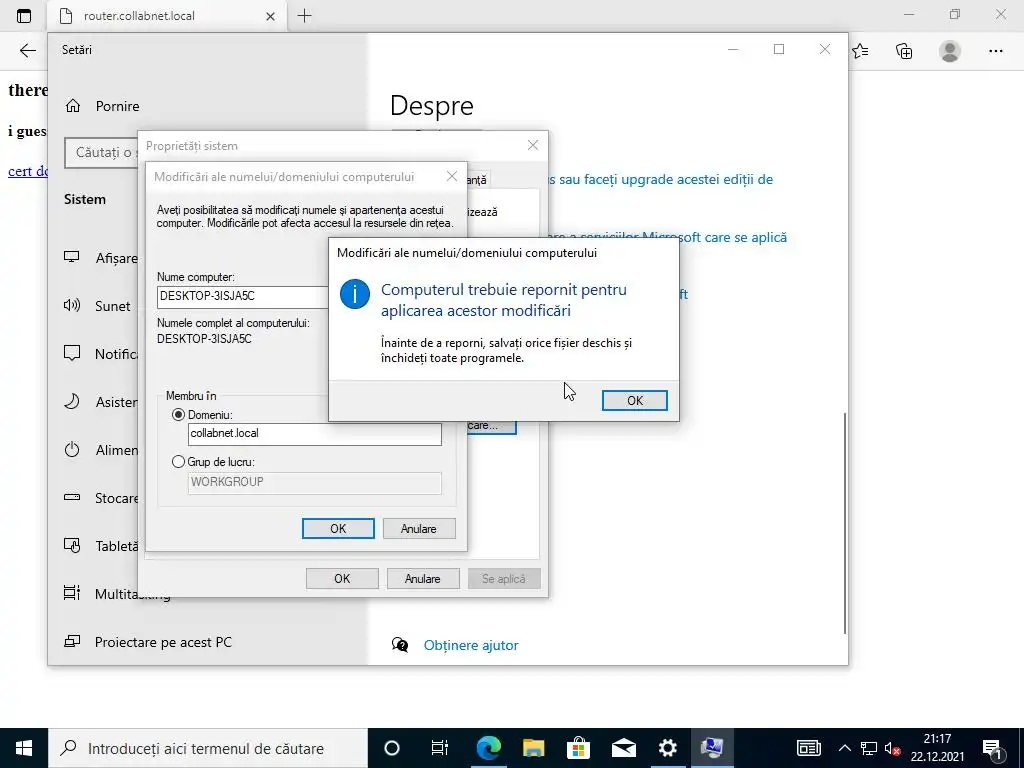Open Edge profile avatar
1024x768 pixels.
[950, 51]
